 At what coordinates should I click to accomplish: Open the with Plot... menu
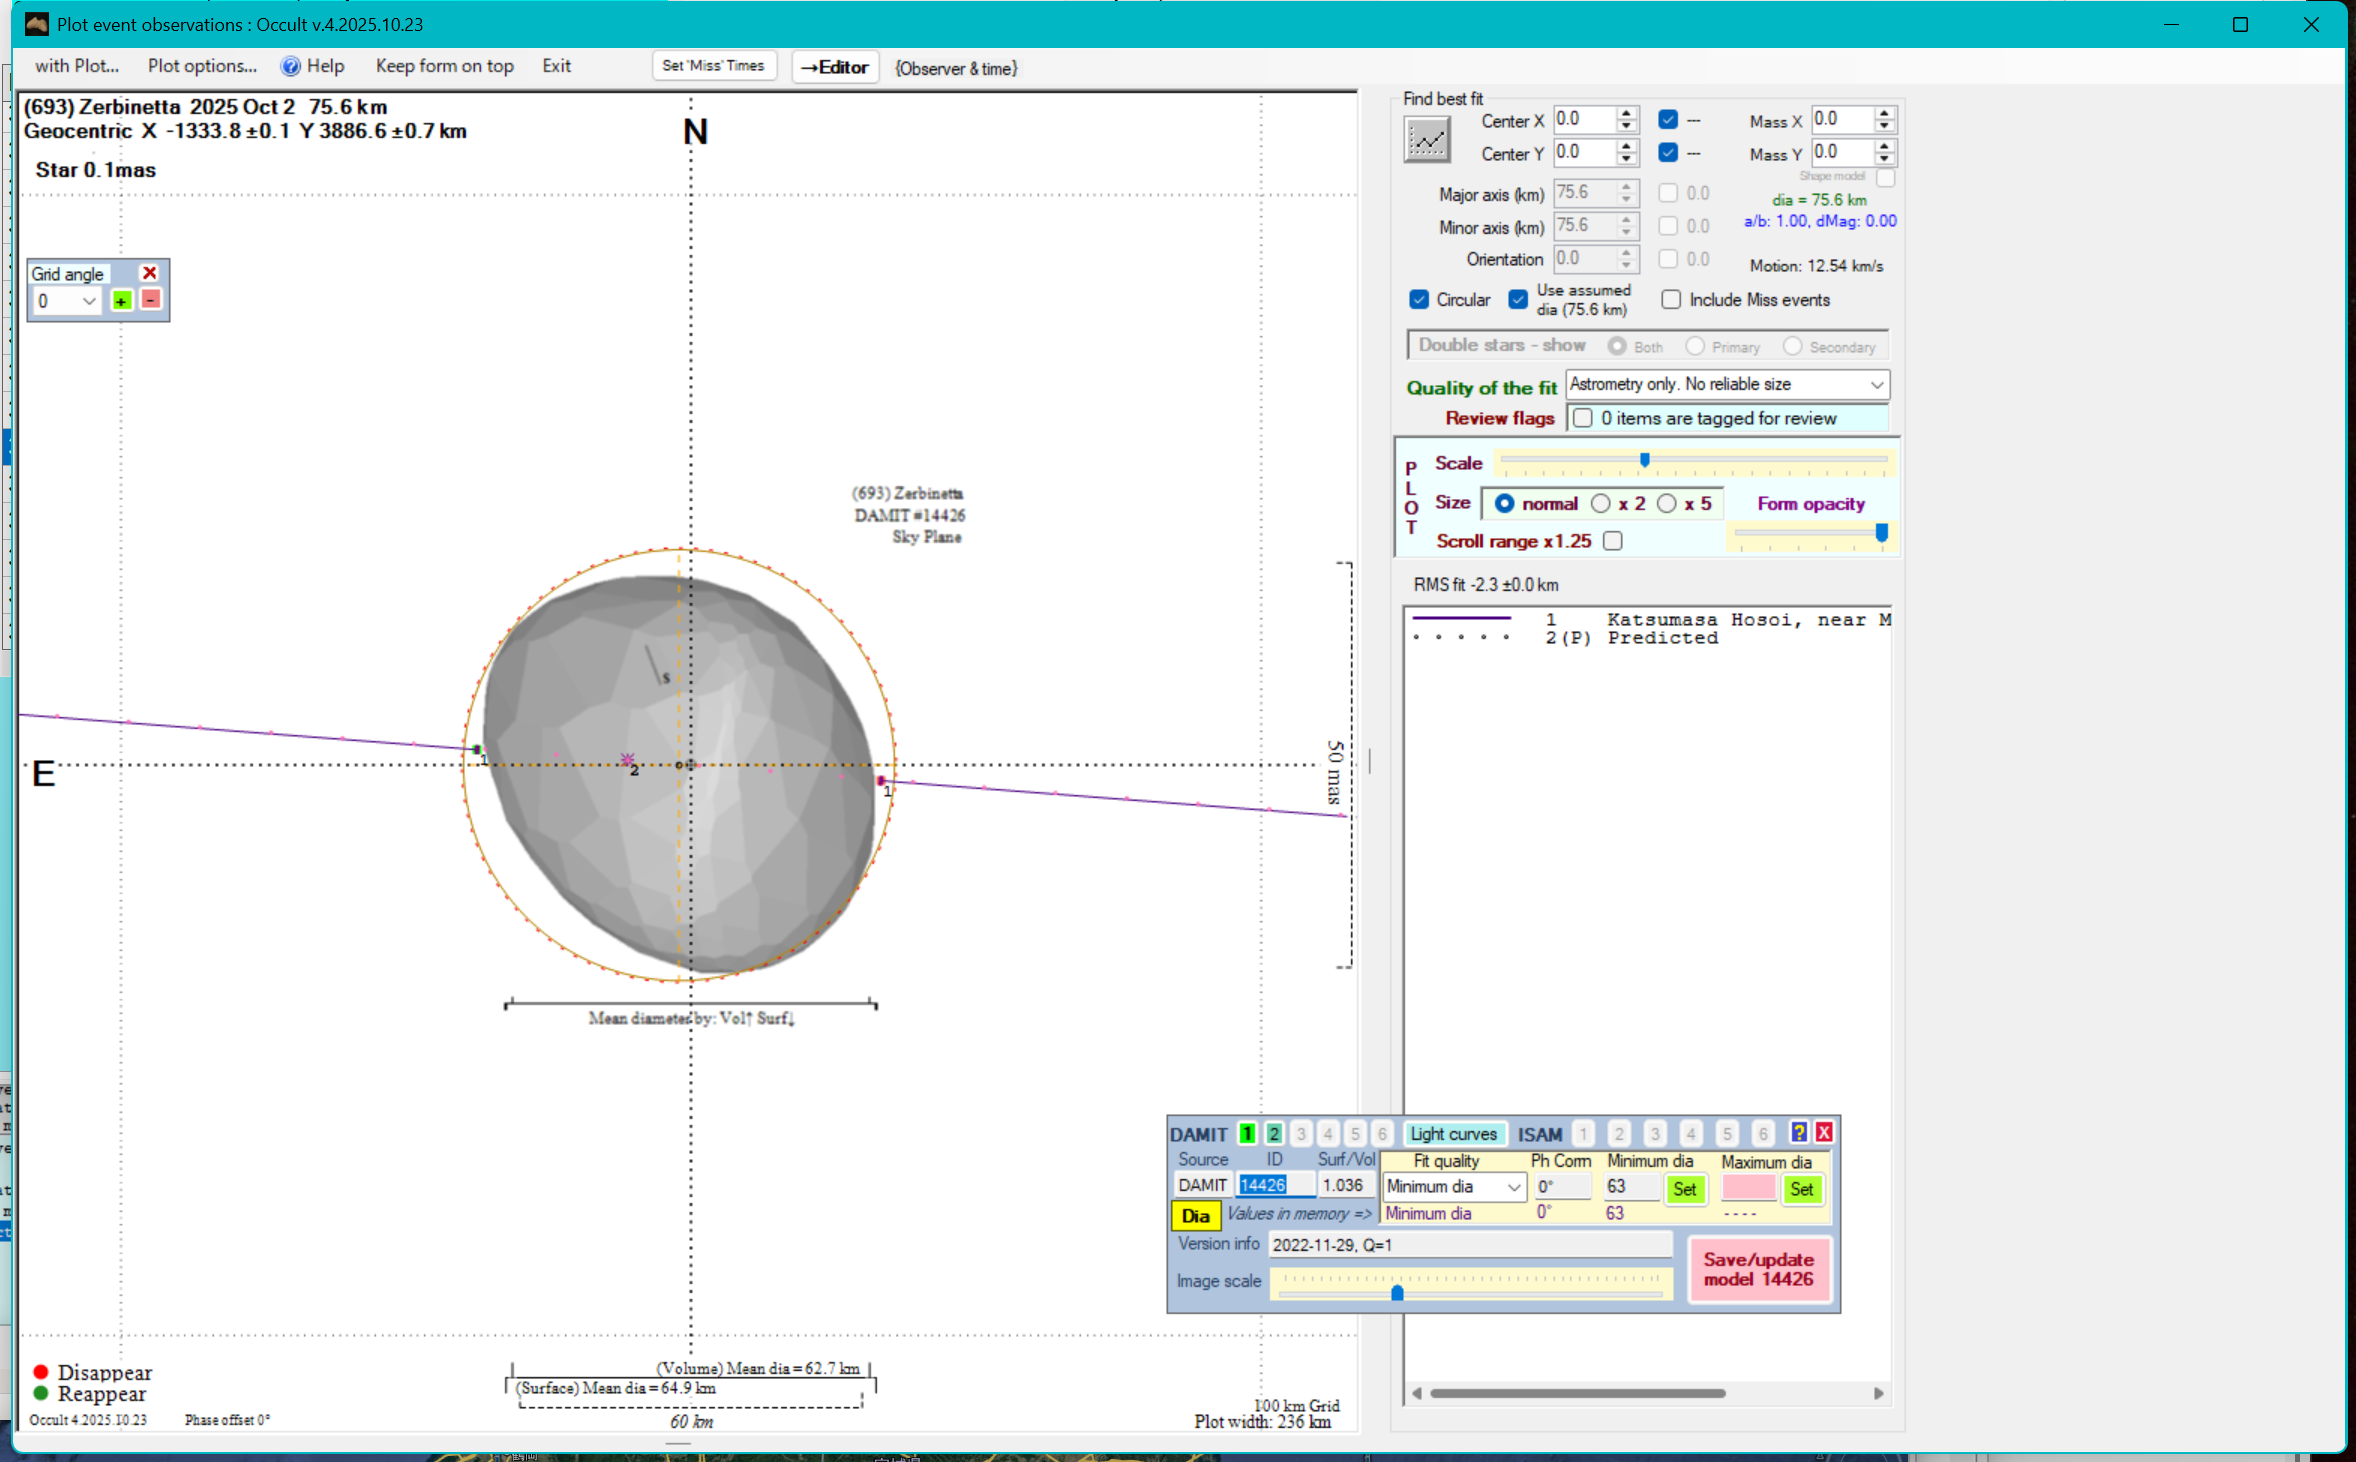pos(77,66)
